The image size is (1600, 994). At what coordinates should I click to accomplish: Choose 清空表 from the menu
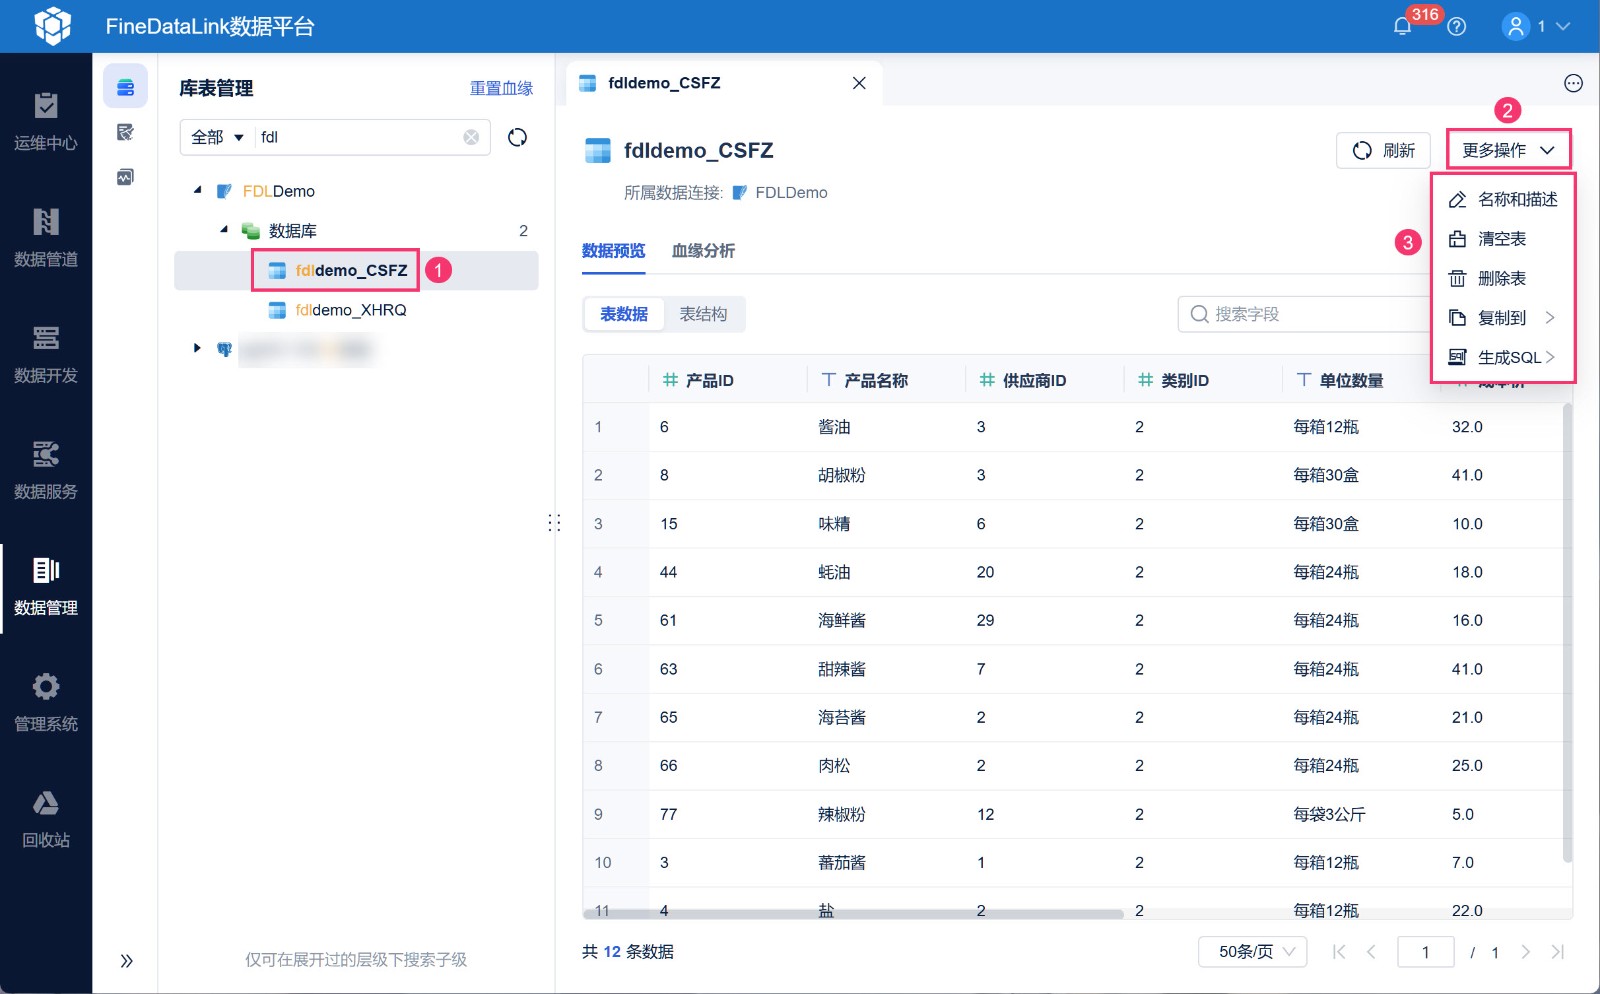tap(1503, 239)
